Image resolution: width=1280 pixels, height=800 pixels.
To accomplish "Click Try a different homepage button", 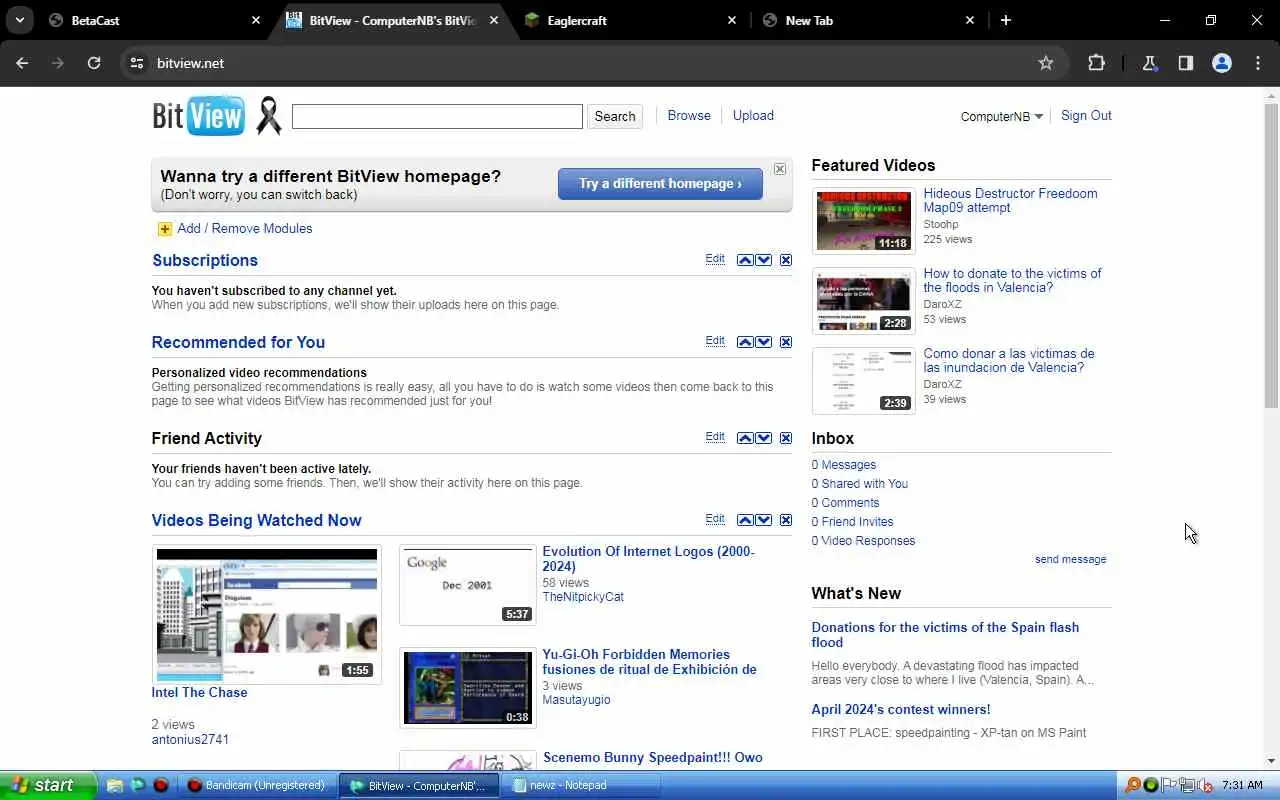I will click(660, 184).
